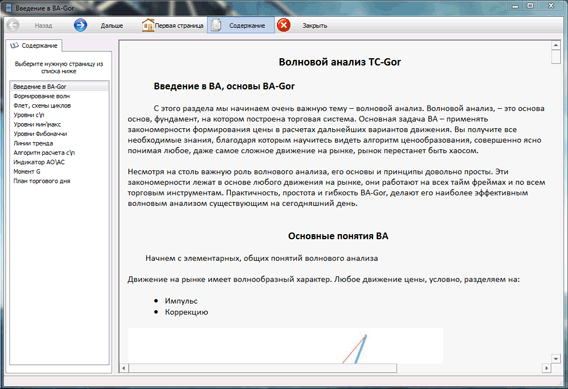The height and width of the screenshot is (389, 568).
Task: Select the Содержание sidebar tab
Action: pos(34,46)
